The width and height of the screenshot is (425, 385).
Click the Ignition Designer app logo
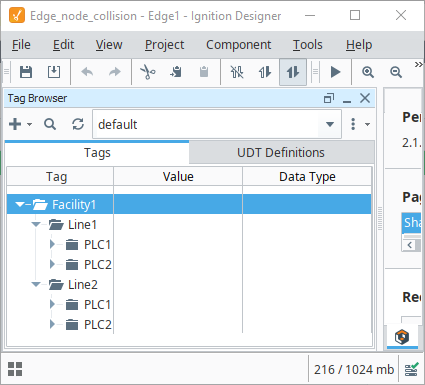[17, 15]
